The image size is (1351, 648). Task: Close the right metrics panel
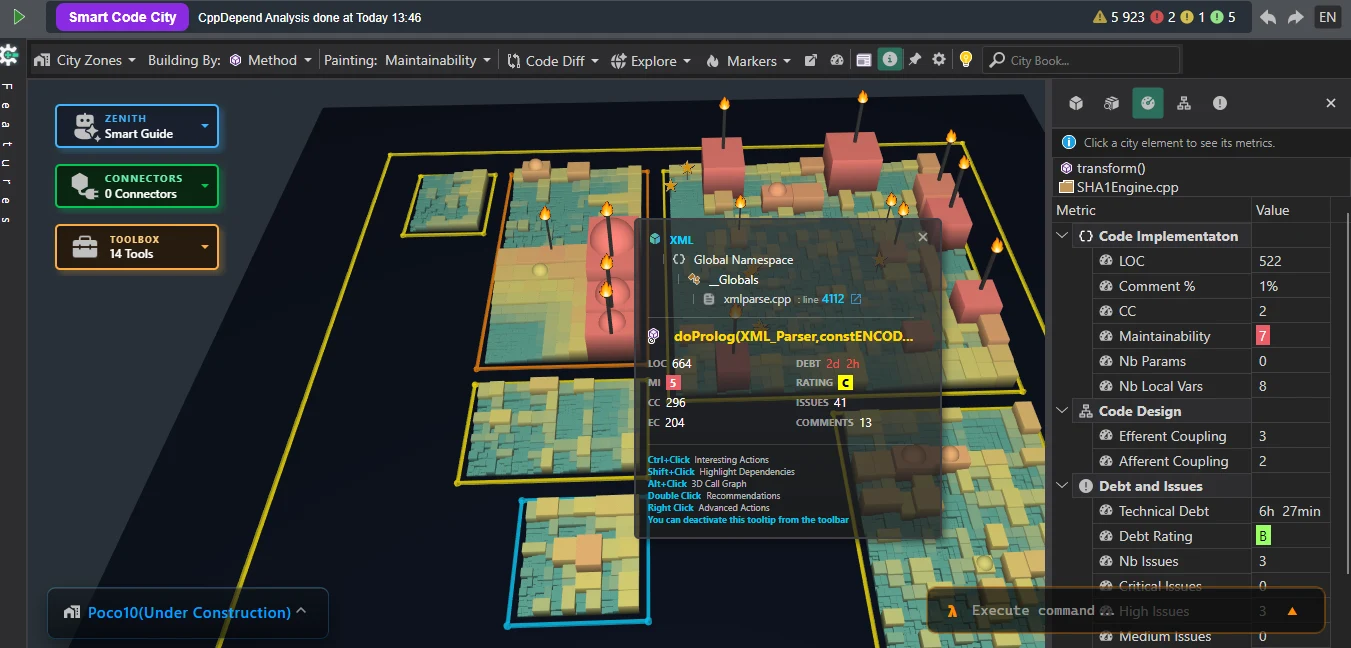click(1331, 103)
